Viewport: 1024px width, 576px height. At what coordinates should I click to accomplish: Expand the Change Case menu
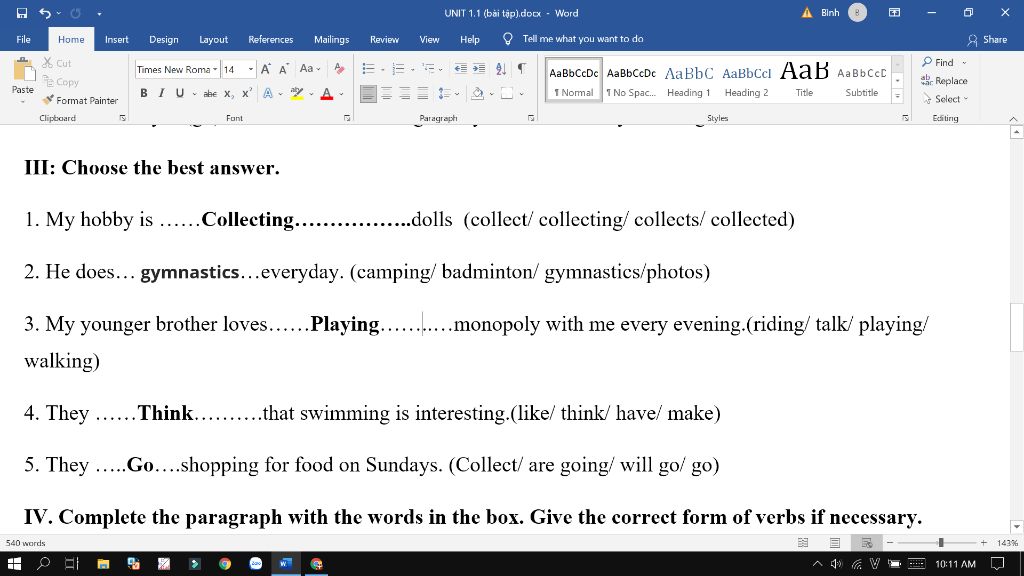click(310, 69)
